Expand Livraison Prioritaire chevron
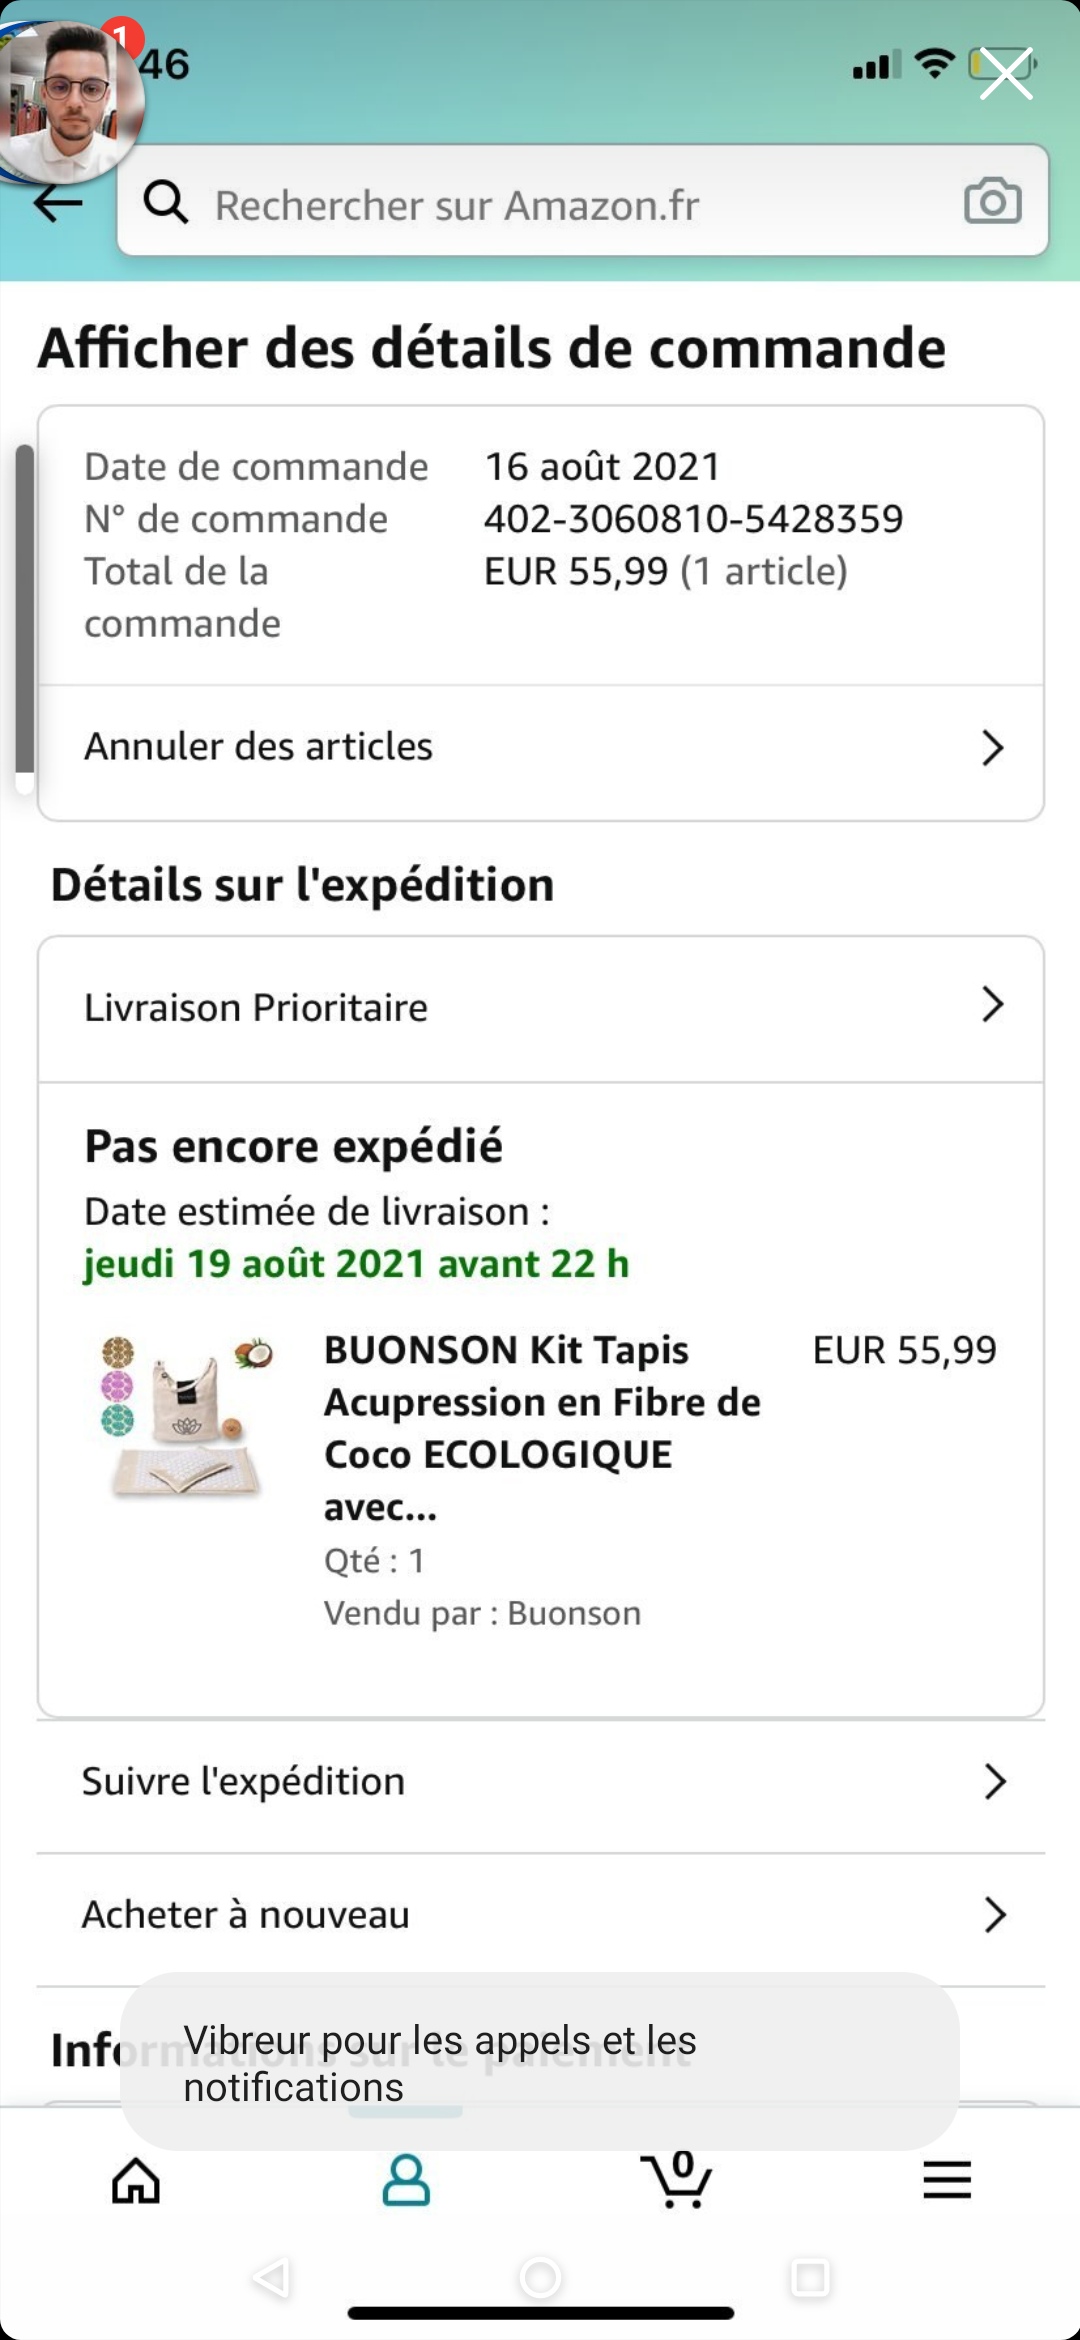1080x2340 pixels. 992,1005
